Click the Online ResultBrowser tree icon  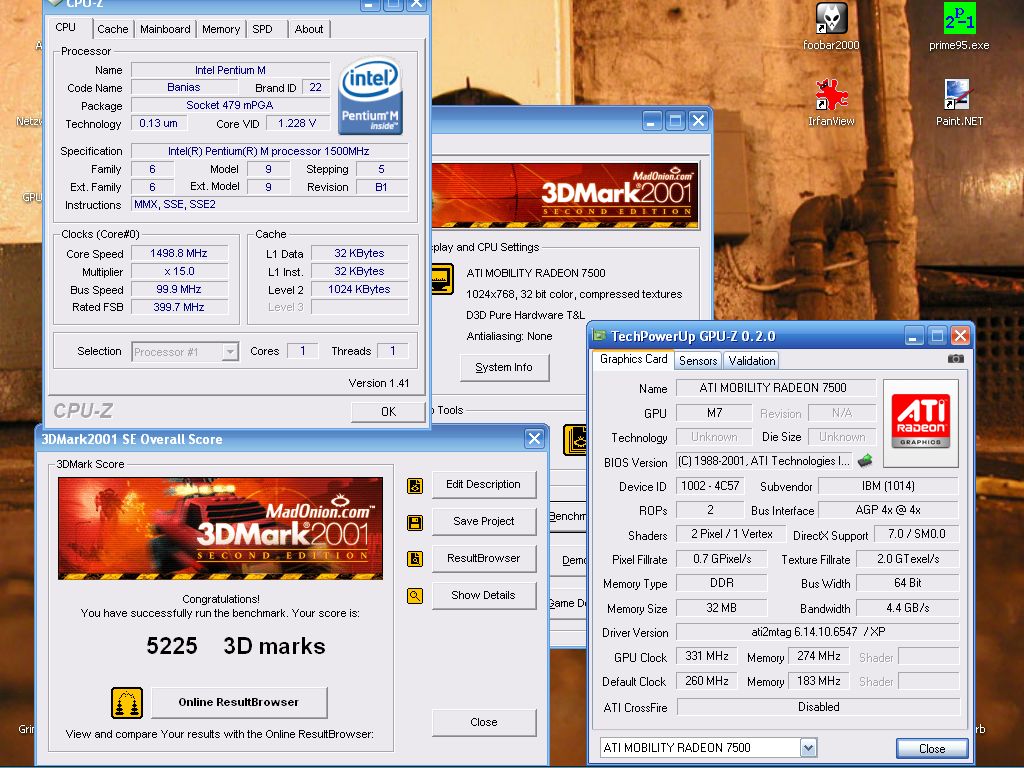pyautogui.click(x=127, y=703)
